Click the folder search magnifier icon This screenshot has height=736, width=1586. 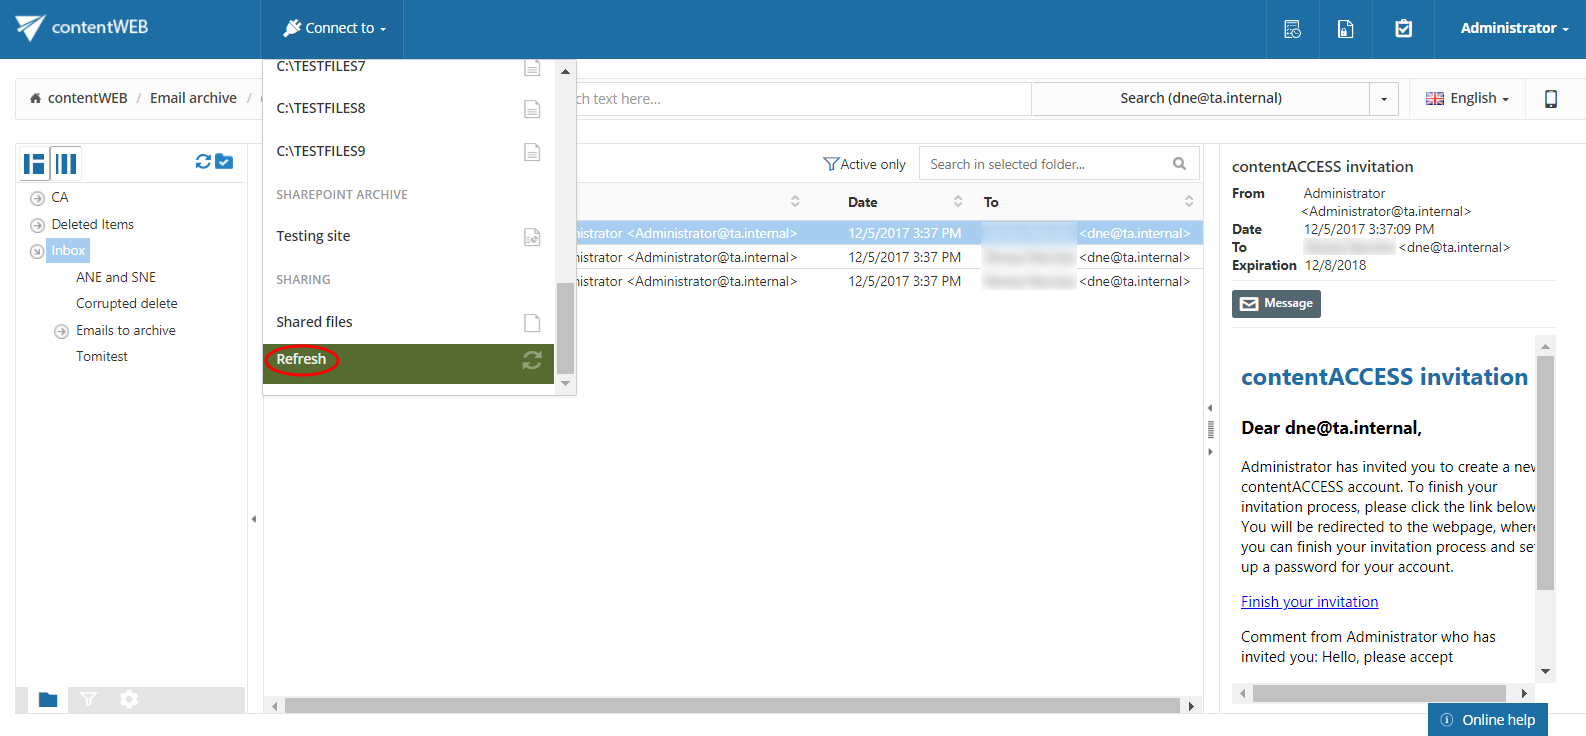[1179, 164]
